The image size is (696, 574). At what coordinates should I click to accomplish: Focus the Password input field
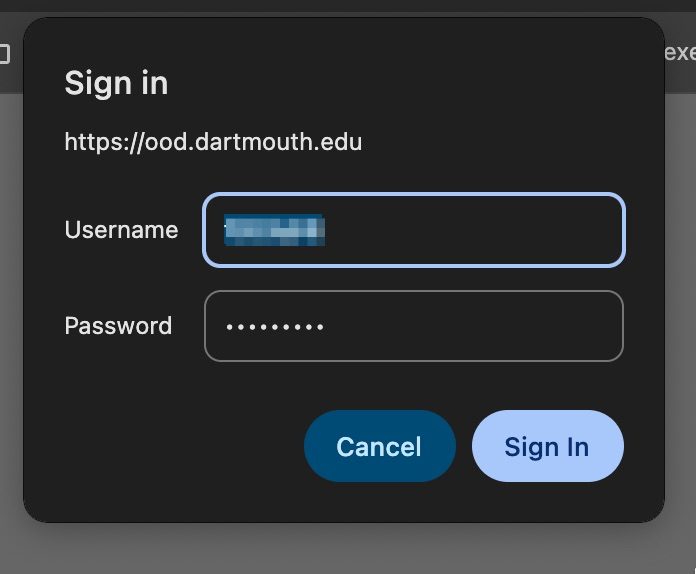tap(414, 326)
